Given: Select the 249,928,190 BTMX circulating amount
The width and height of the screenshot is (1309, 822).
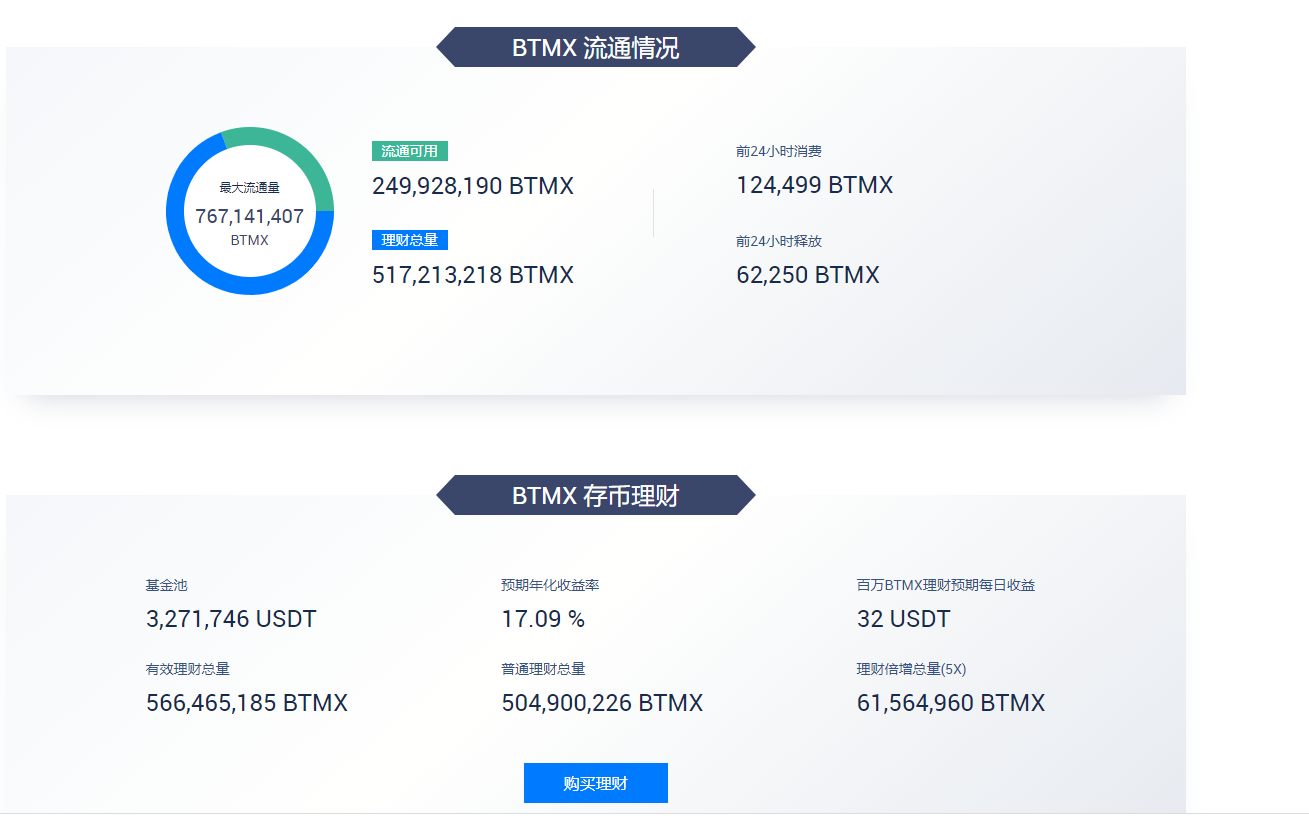Looking at the screenshot, I should (472, 186).
